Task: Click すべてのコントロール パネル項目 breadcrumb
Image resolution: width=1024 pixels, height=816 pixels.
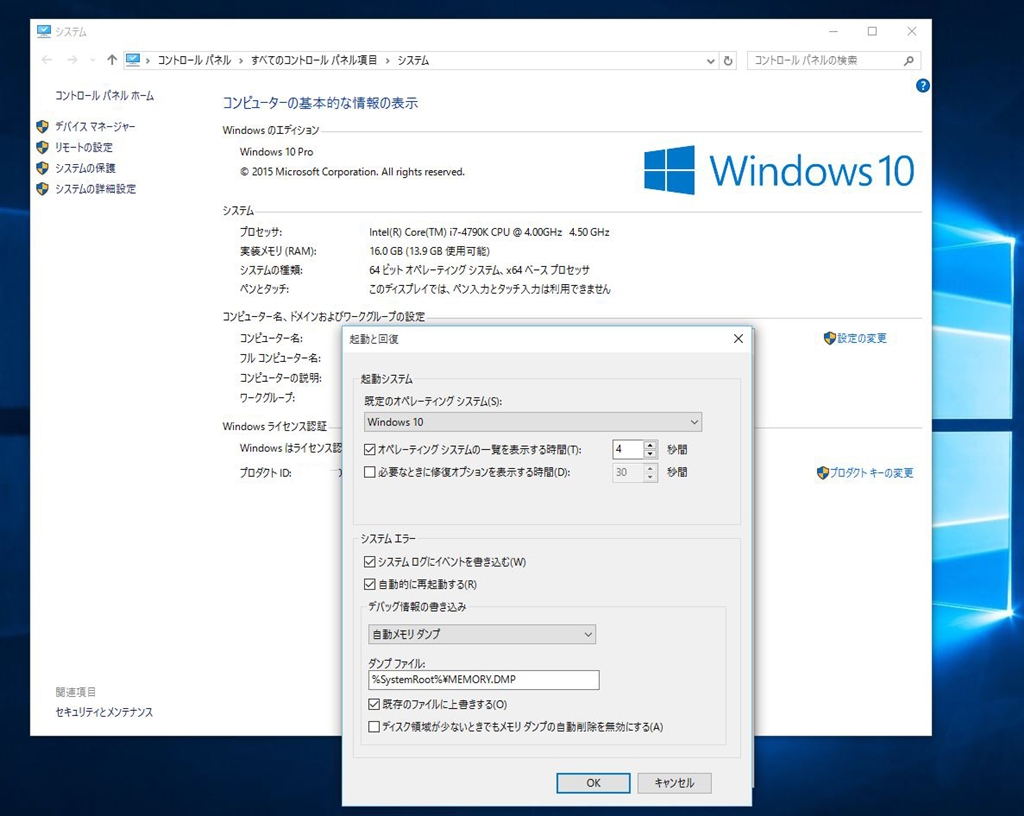Action: click(314, 60)
